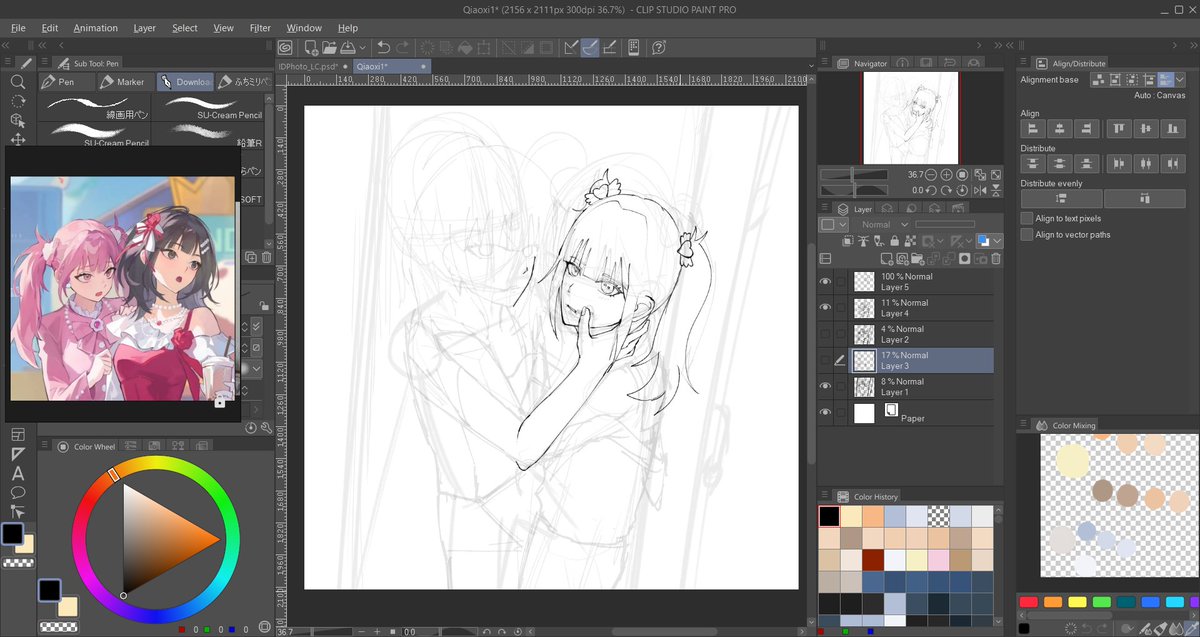
Task: Open the layer blending mode dropdown
Action: click(884, 225)
